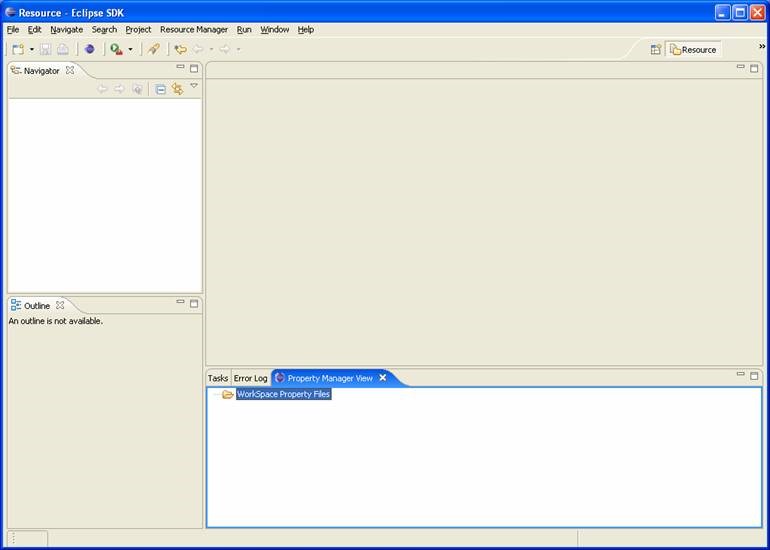Image resolution: width=770 pixels, height=550 pixels.
Task: Show hidden perspective toolbar chevron
Action: click(x=762, y=46)
